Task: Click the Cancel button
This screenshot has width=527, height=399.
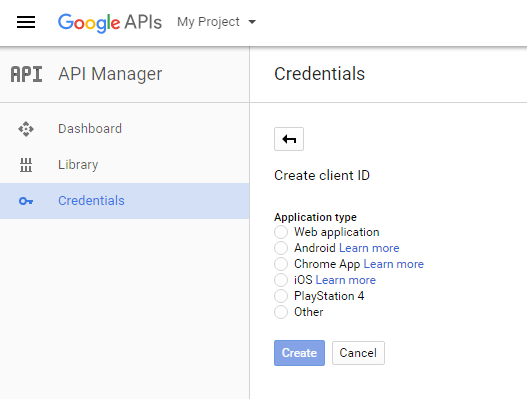Action: pyautogui.click(x=358, y=353)
